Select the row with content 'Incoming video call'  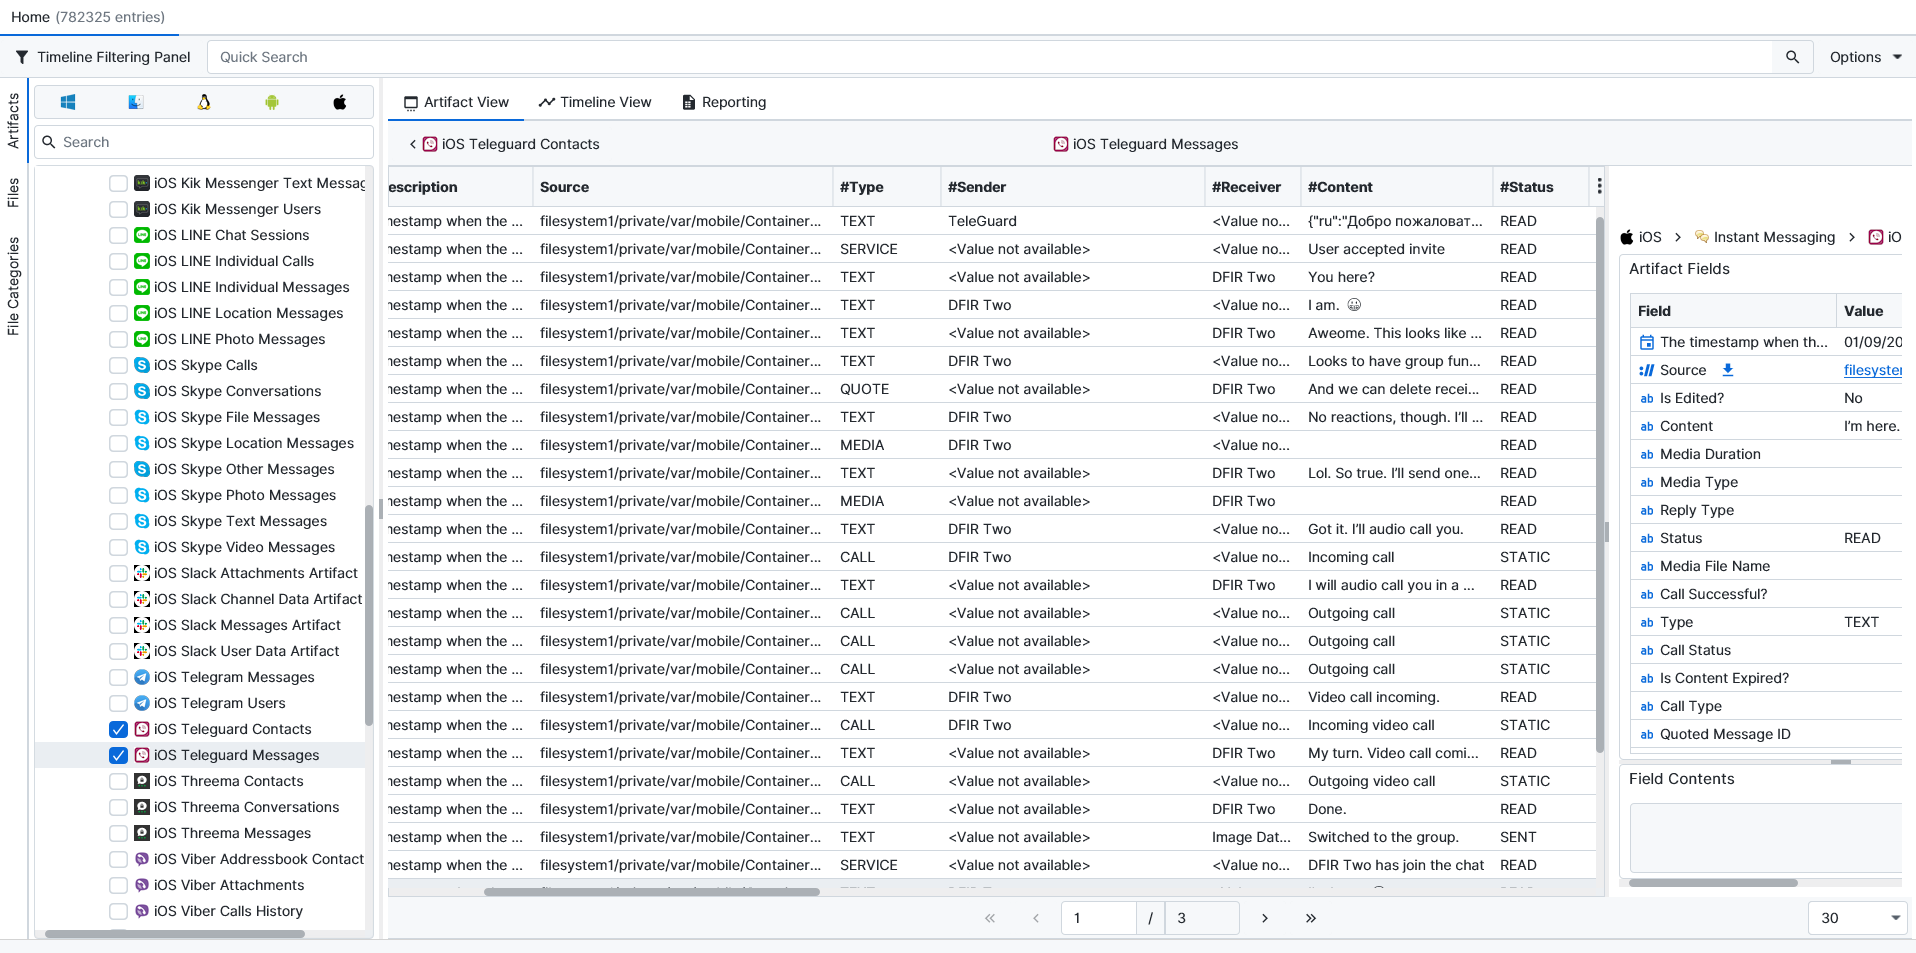click(990, 725)
